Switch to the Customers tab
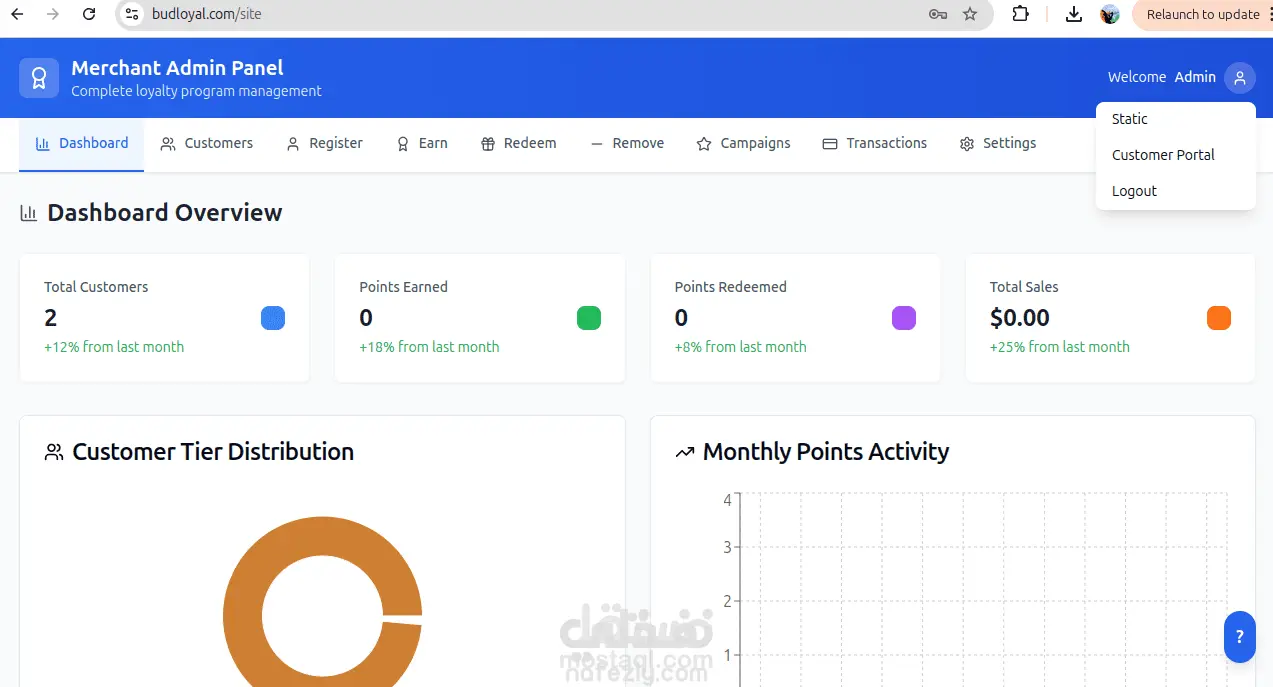Image resolution: width=1273 pixels, height=687 pixels. click(207, 143)
